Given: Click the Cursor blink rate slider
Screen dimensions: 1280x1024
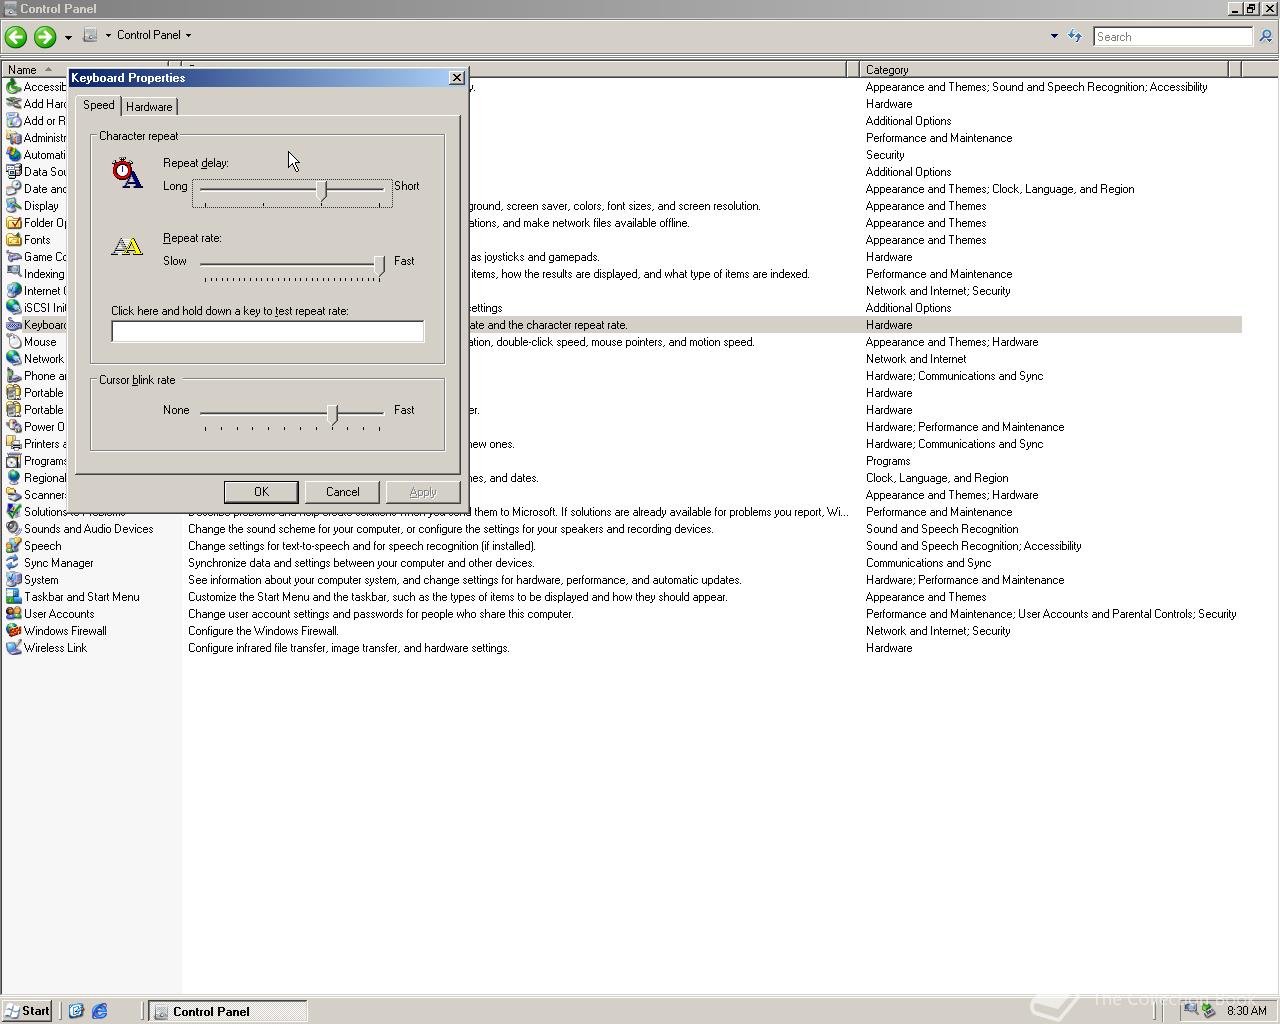Looking at the screenshot, I should pos(292,414).
